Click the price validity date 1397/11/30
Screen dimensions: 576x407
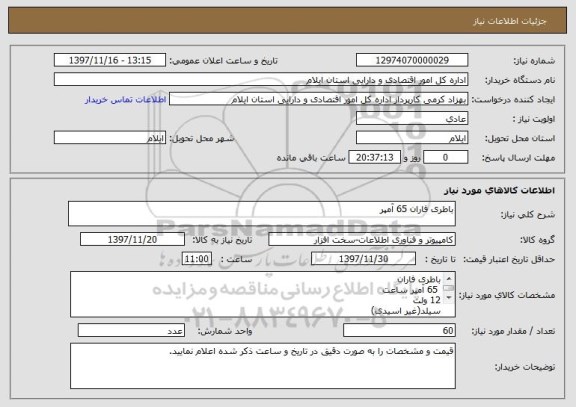click(363, 259)
